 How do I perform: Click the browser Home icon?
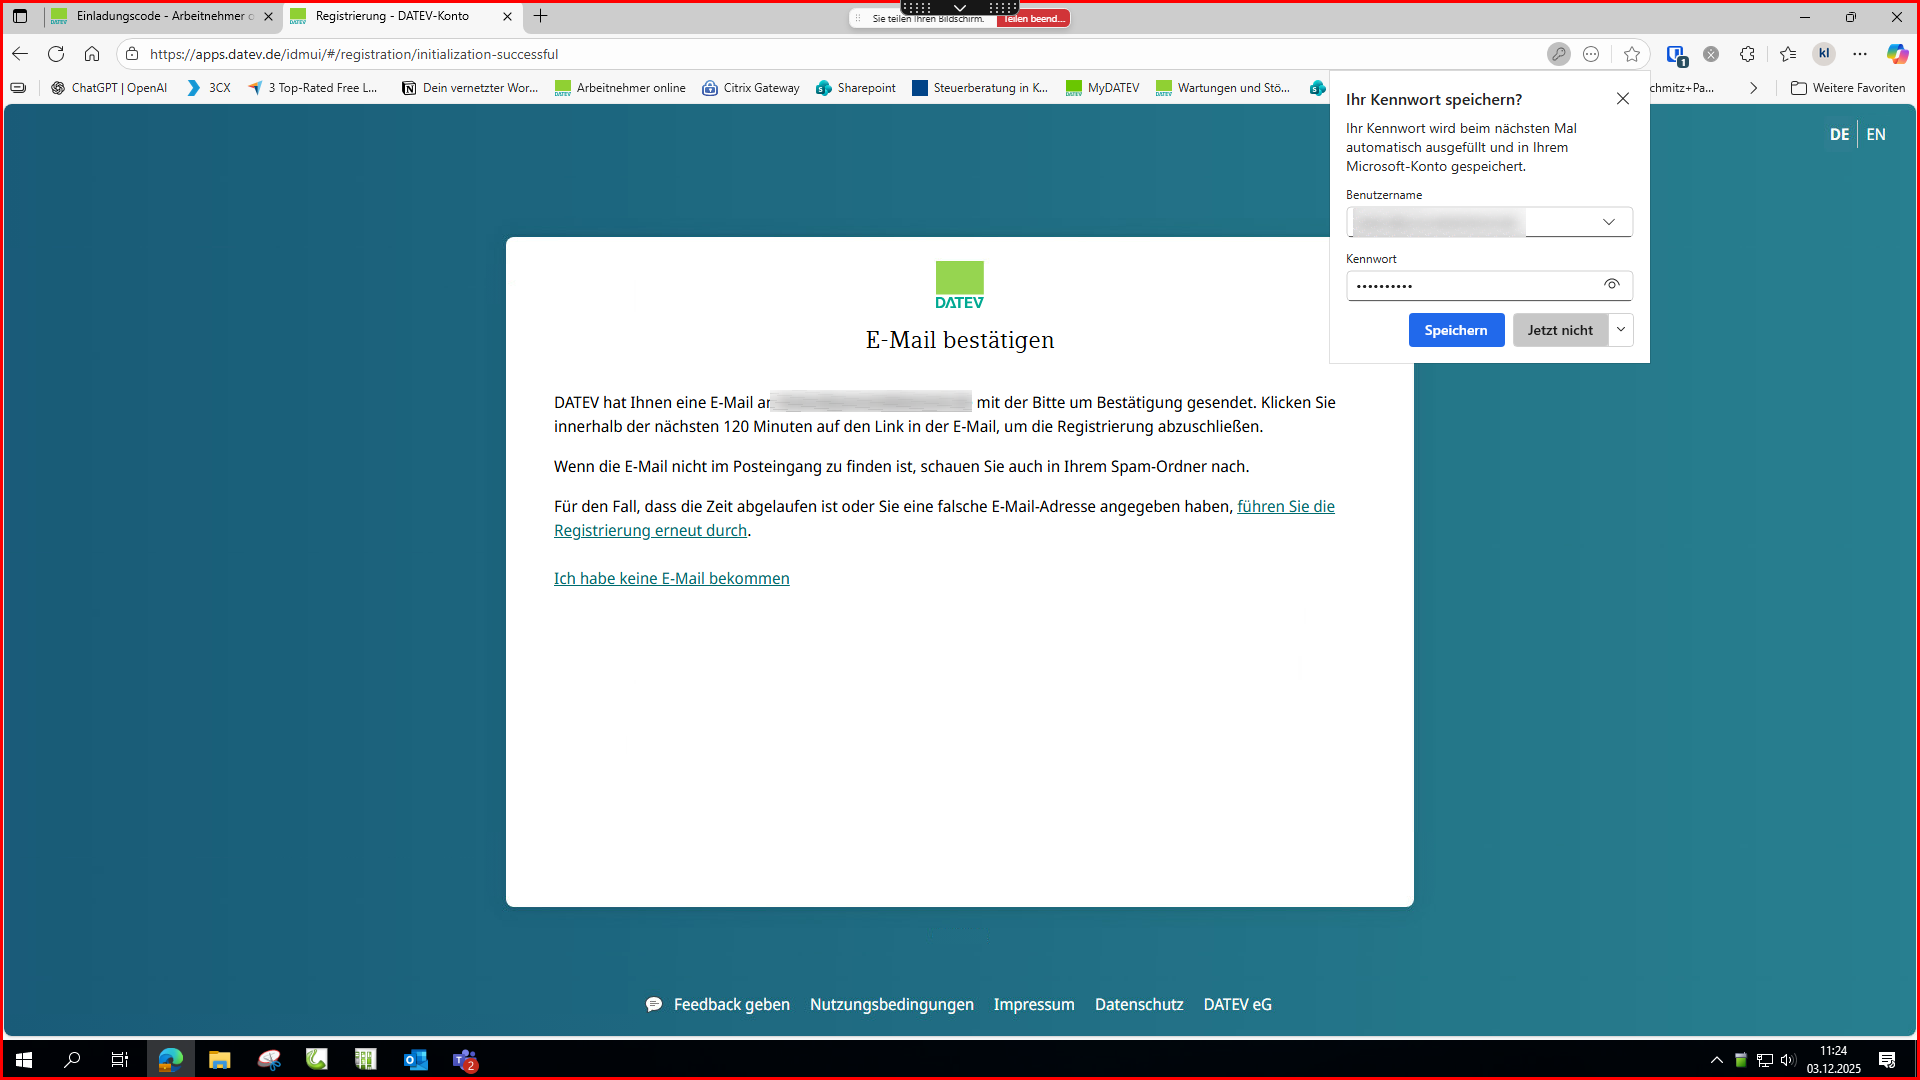pyautogui.click(x=92, y=54)
